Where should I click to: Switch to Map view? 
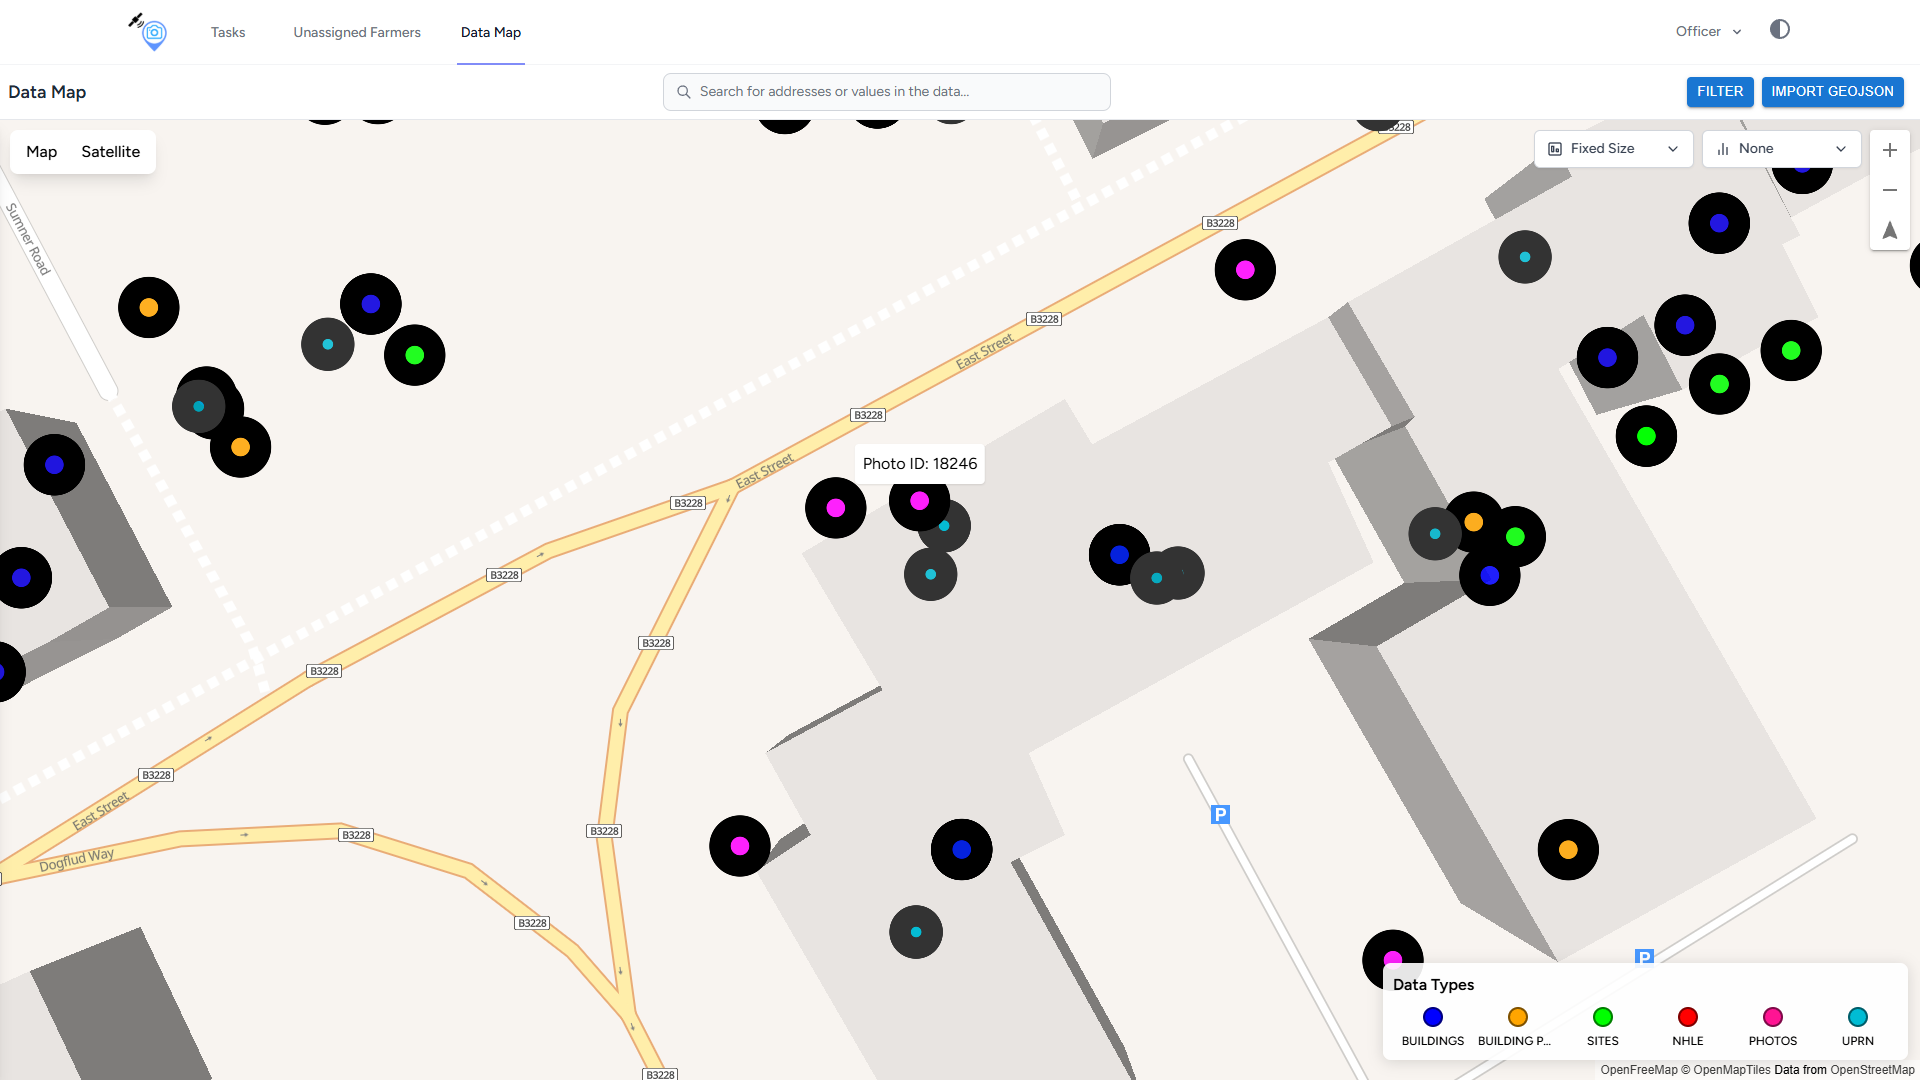tap(41, 152)
